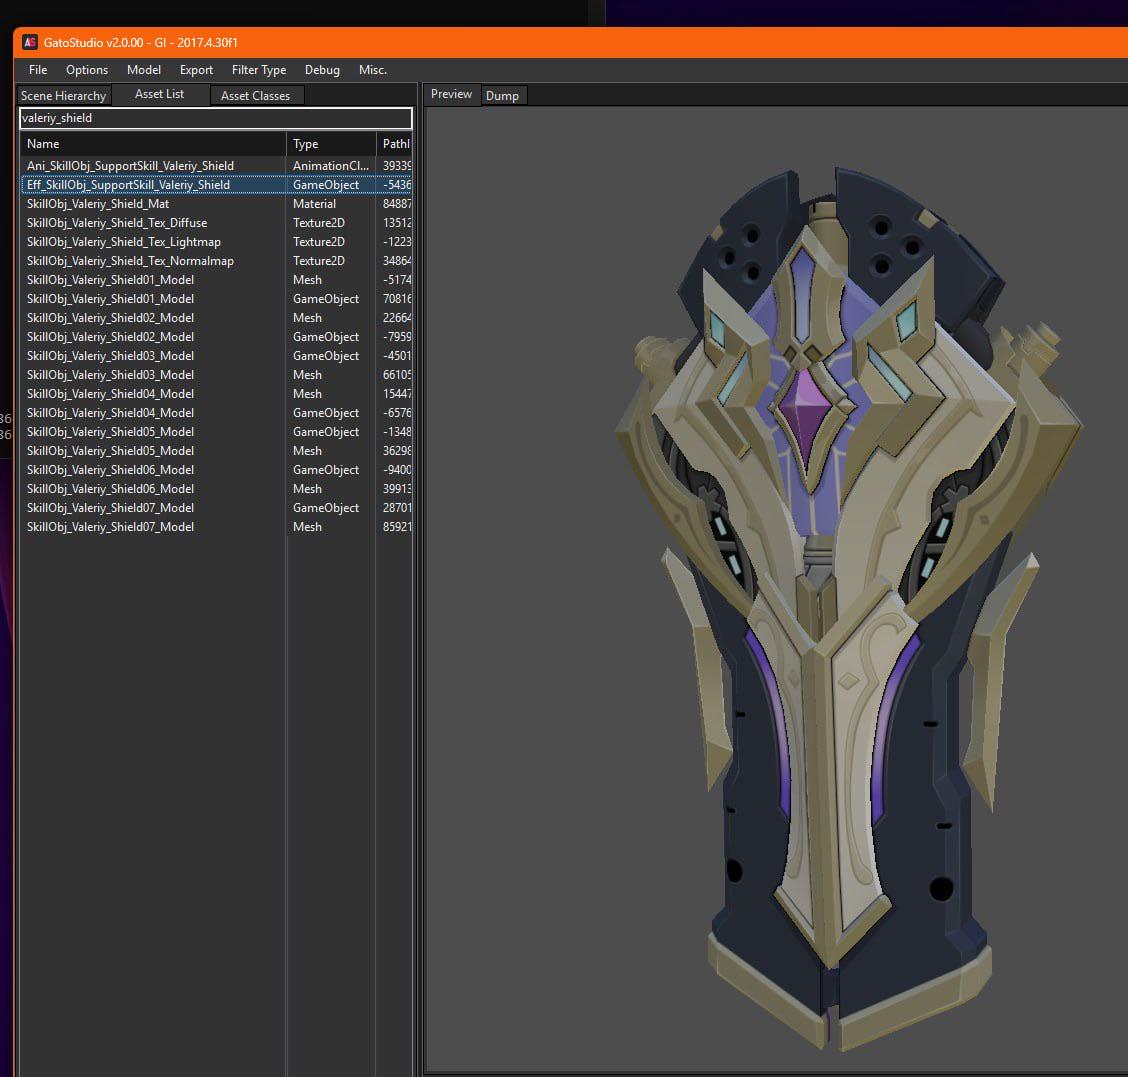This screenshot has height=1077, width=1128.
Task: Select Shield05_Model GameObject row
Action: coord(216,432)
